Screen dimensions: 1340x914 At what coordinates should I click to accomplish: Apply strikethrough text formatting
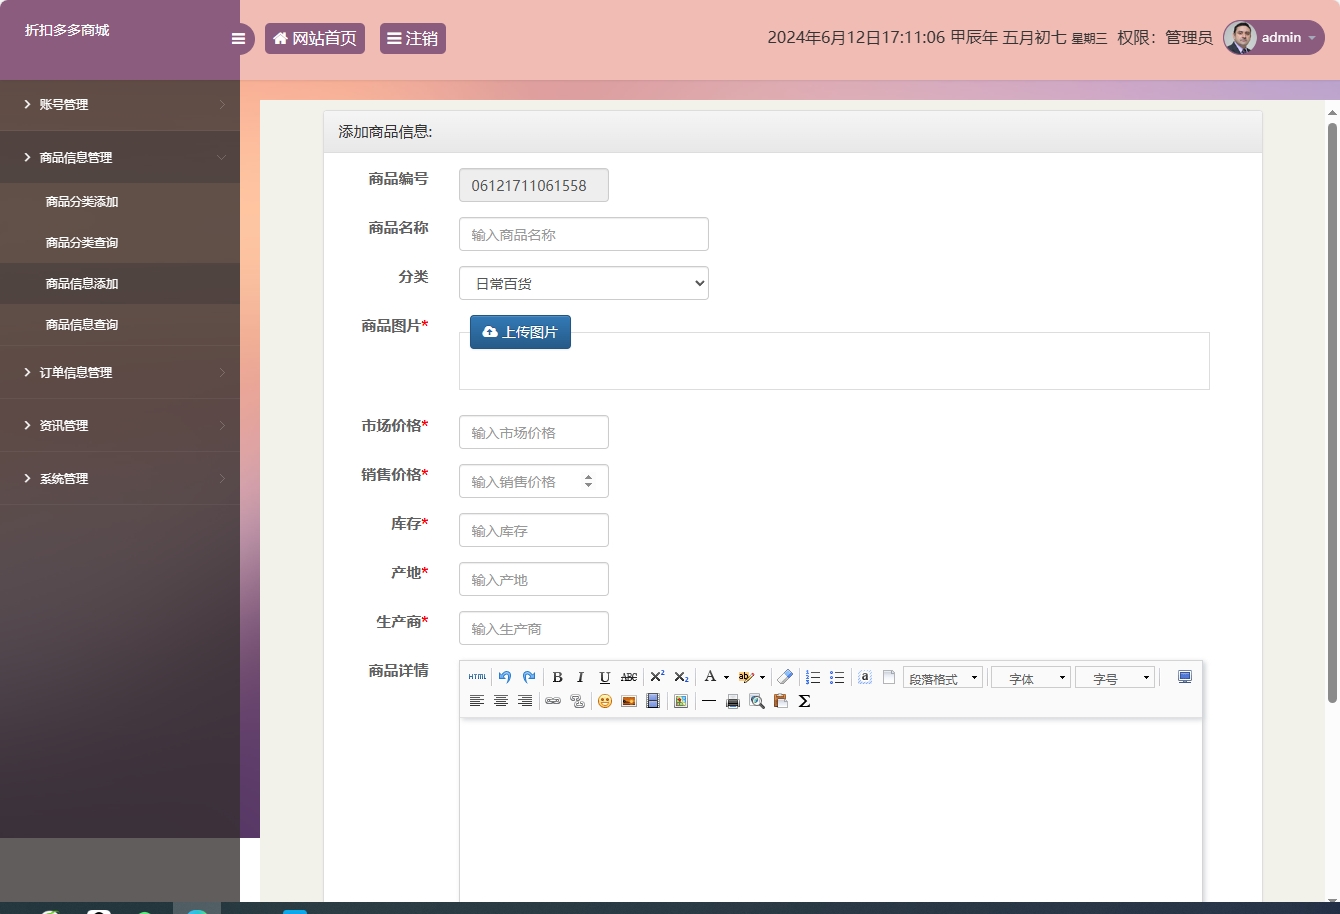(x=628, y=677)
